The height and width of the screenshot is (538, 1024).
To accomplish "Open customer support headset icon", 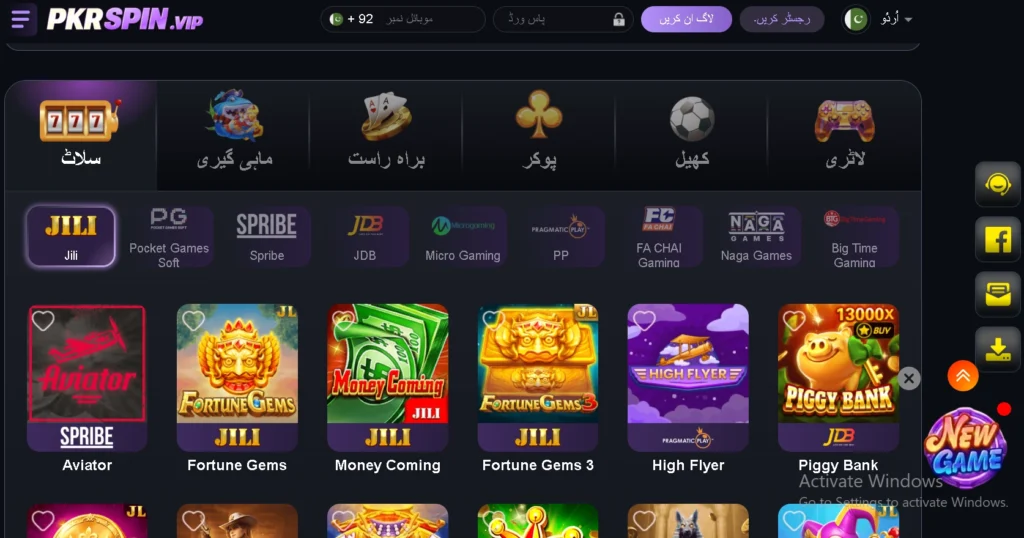I will pos(997,184).
